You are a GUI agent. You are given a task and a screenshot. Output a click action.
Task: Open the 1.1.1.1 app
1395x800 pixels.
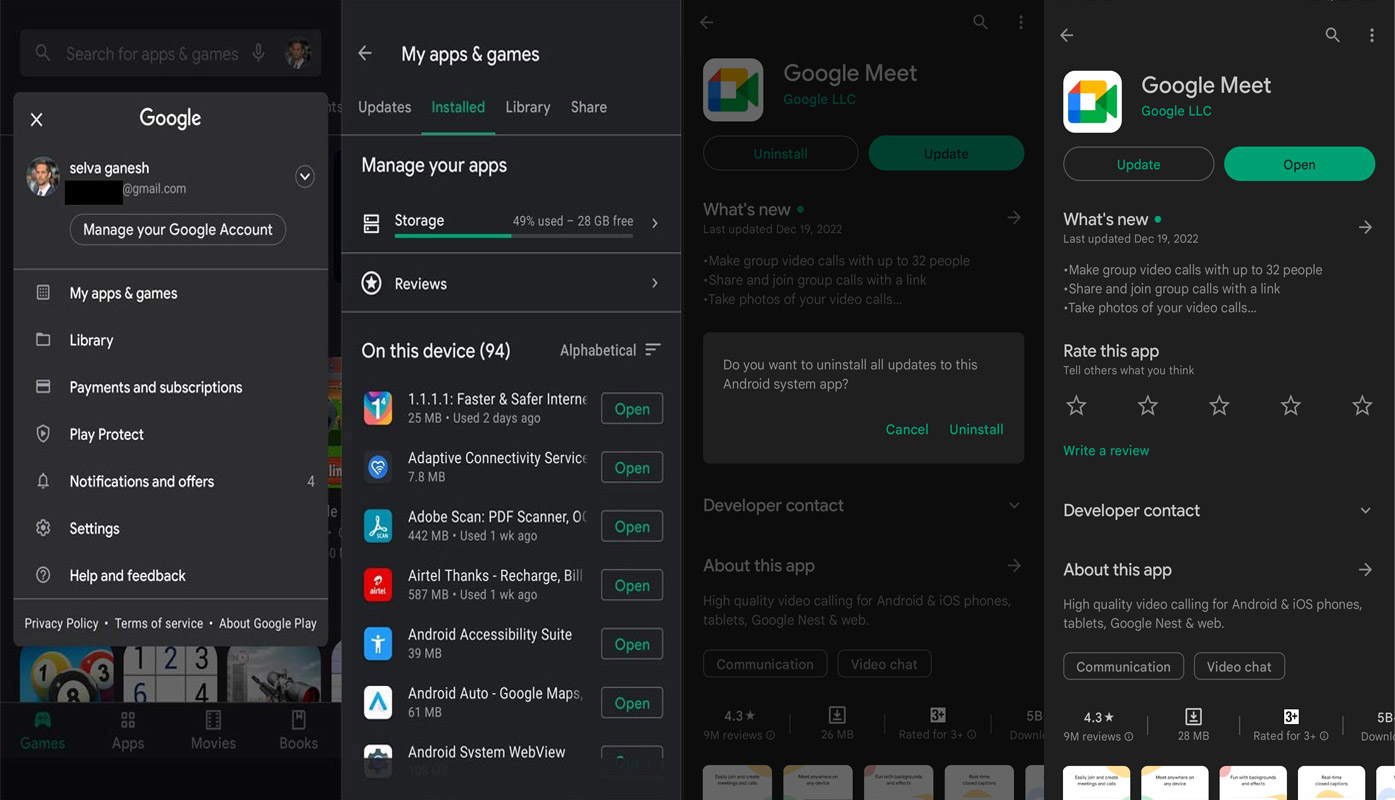[x=632, y=409]
